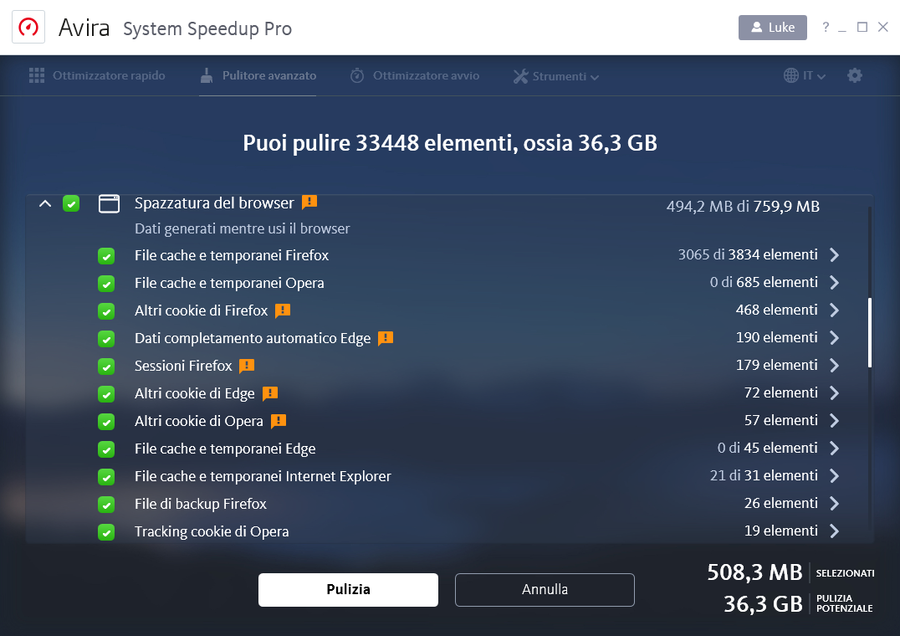900x636 pixels.
Task: Open application settings via the gear icon
Action: click(855, 75)
